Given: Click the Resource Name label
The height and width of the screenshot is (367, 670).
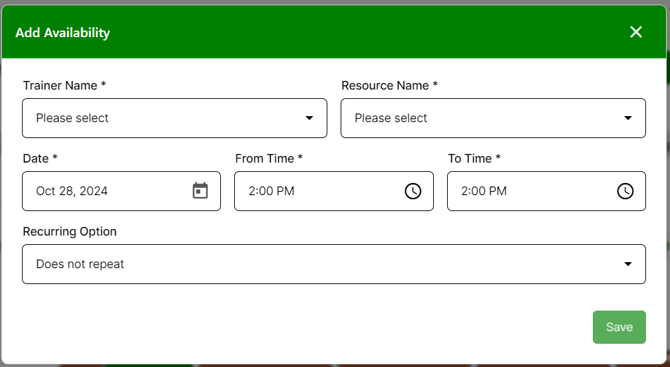Looking at the screenshot, I should point(389,85).
